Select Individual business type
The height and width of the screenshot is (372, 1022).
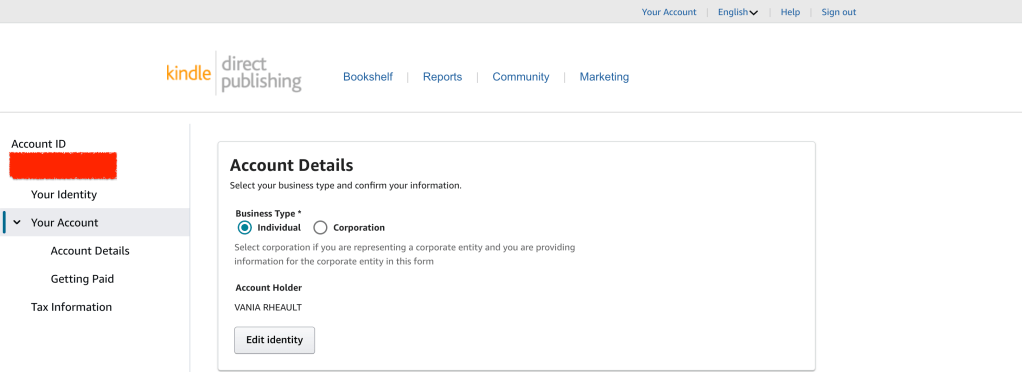point(244,228)
